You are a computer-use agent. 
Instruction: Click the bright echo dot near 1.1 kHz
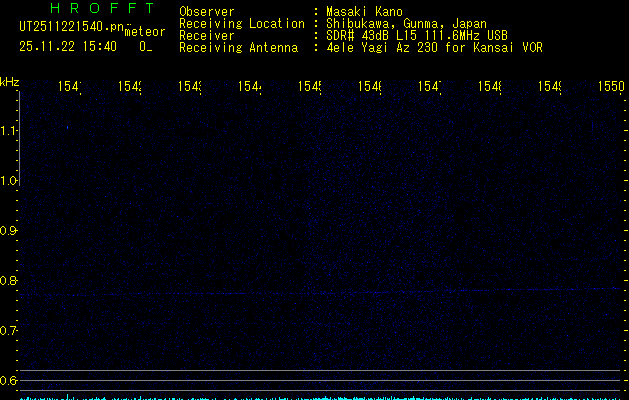point(67,128)
